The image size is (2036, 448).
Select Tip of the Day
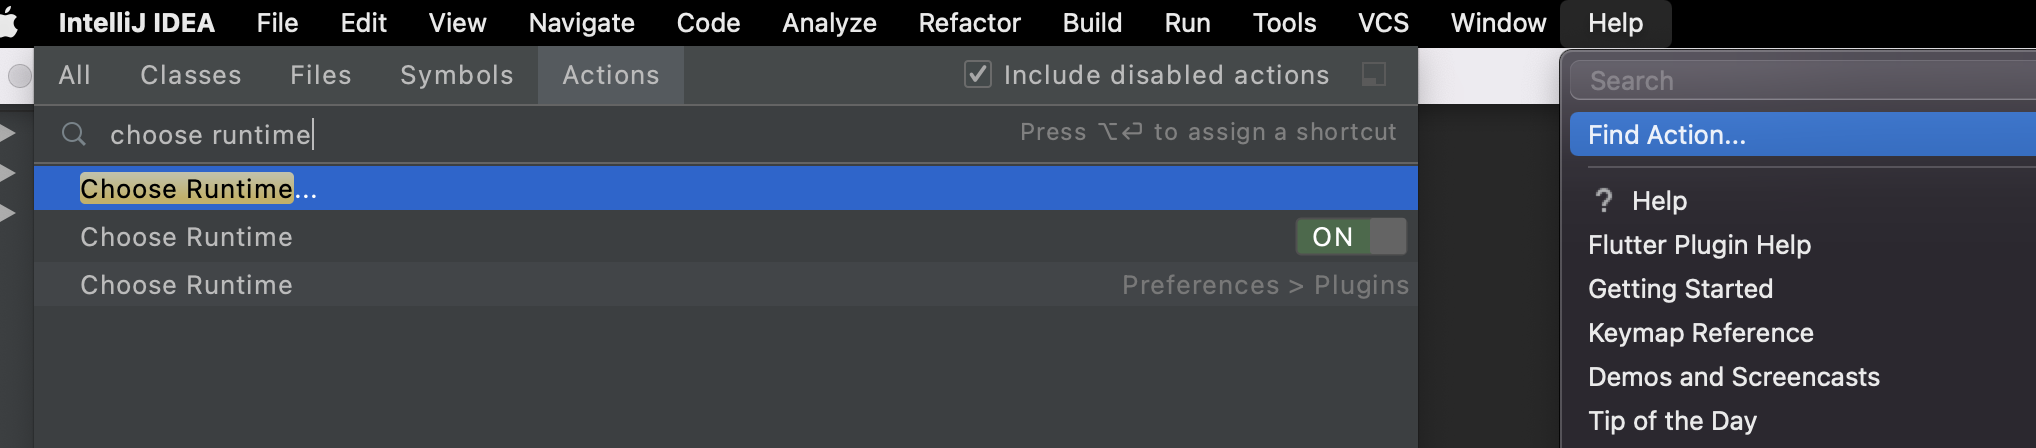tap(1672, 421)
